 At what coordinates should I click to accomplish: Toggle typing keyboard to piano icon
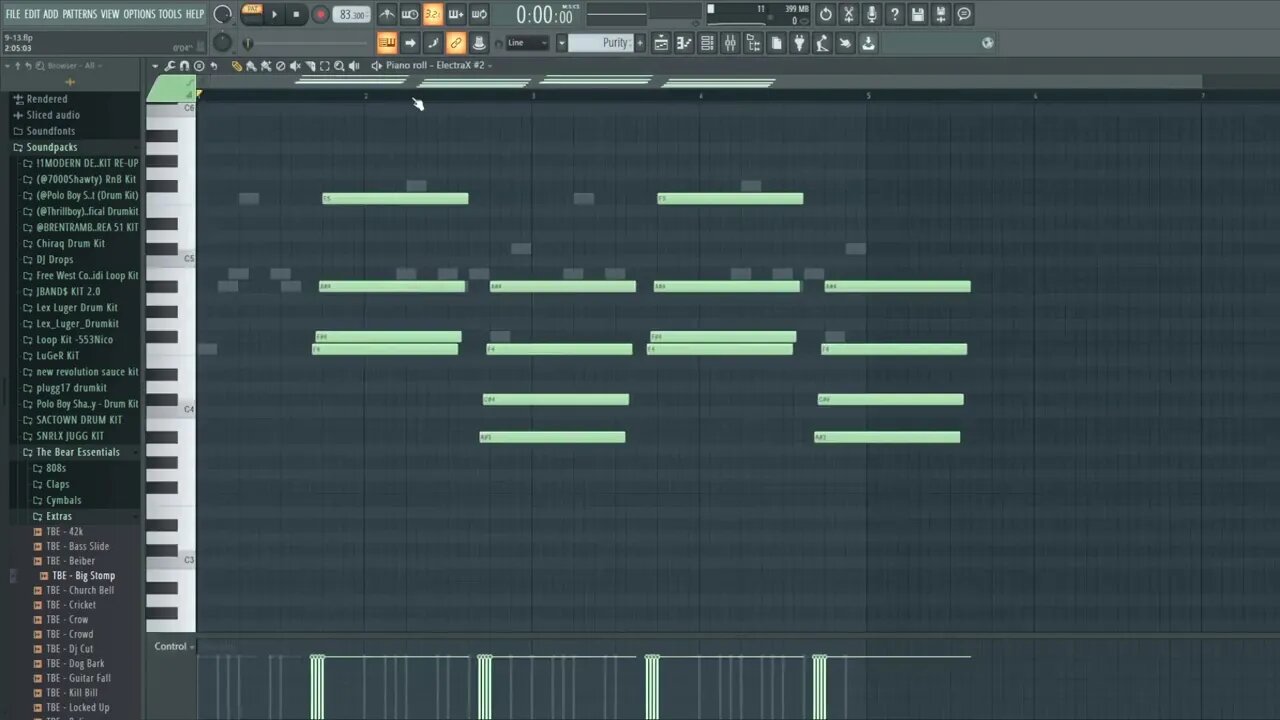[387, 42]
